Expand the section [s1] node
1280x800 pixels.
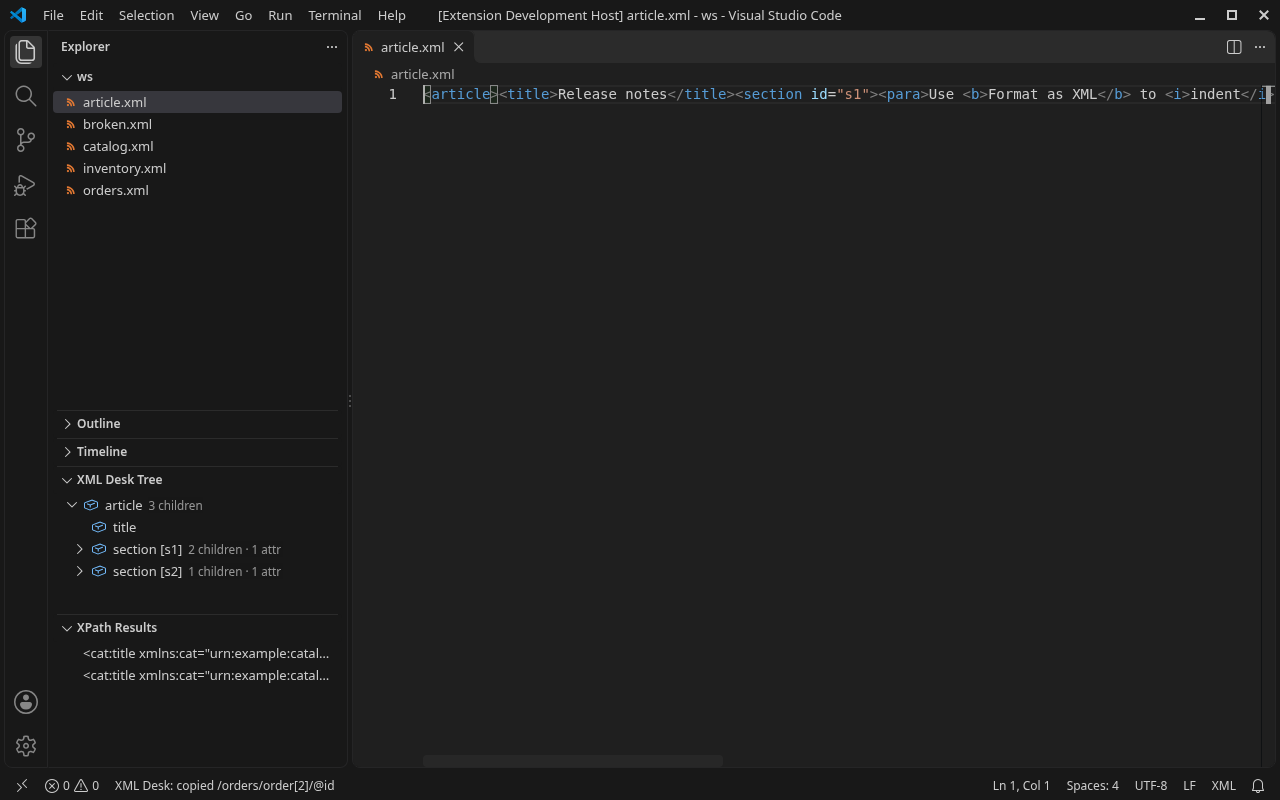(80, 550)
